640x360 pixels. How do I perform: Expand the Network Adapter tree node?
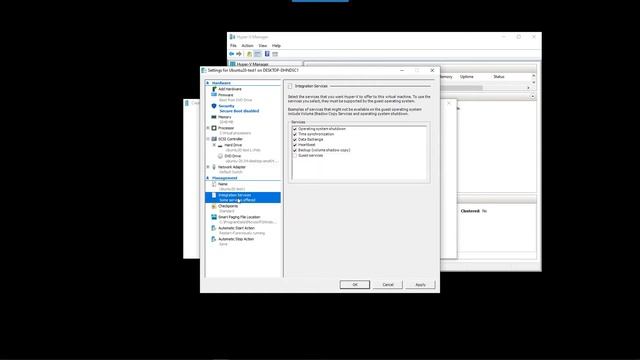[x=208, y=167]
